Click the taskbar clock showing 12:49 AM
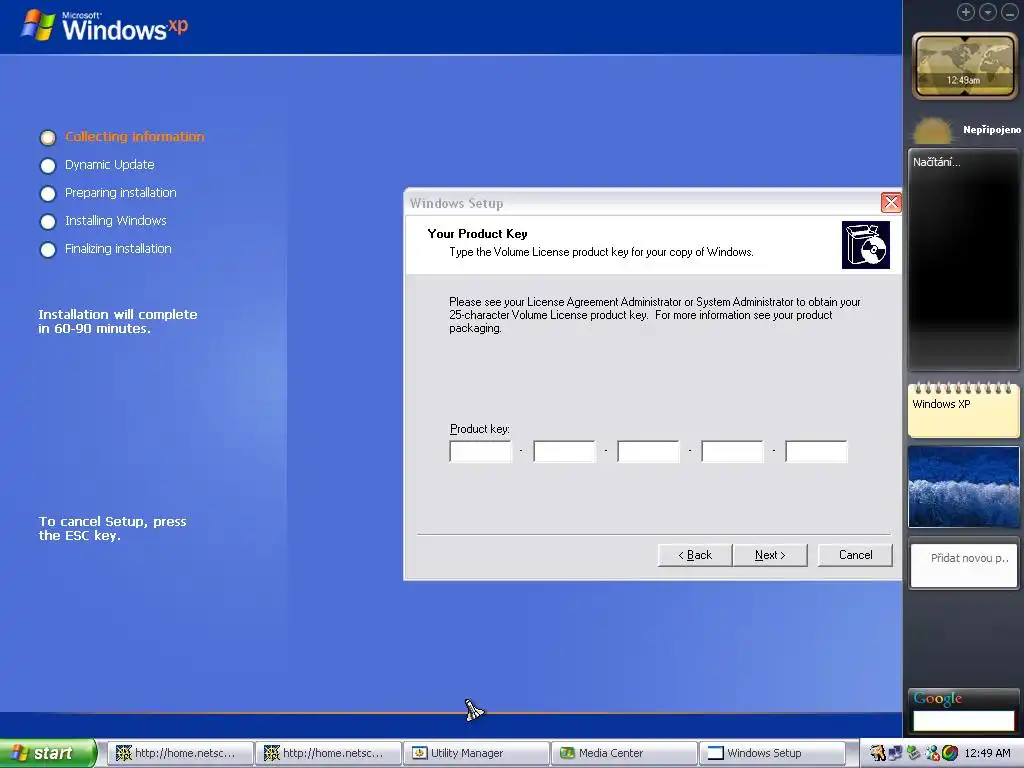 pyautogui.click(x=987, y=753)
